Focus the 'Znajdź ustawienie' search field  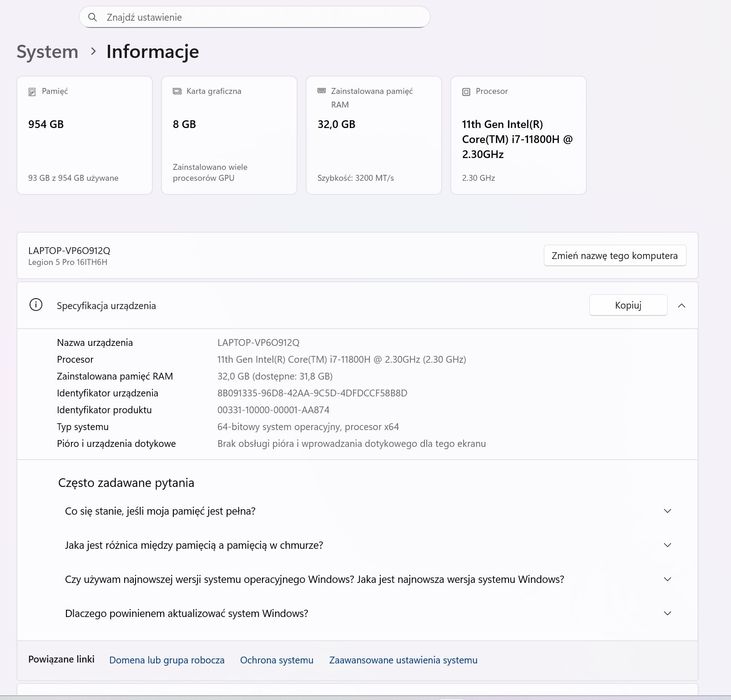pyautogui.click(x=255, y=17)
